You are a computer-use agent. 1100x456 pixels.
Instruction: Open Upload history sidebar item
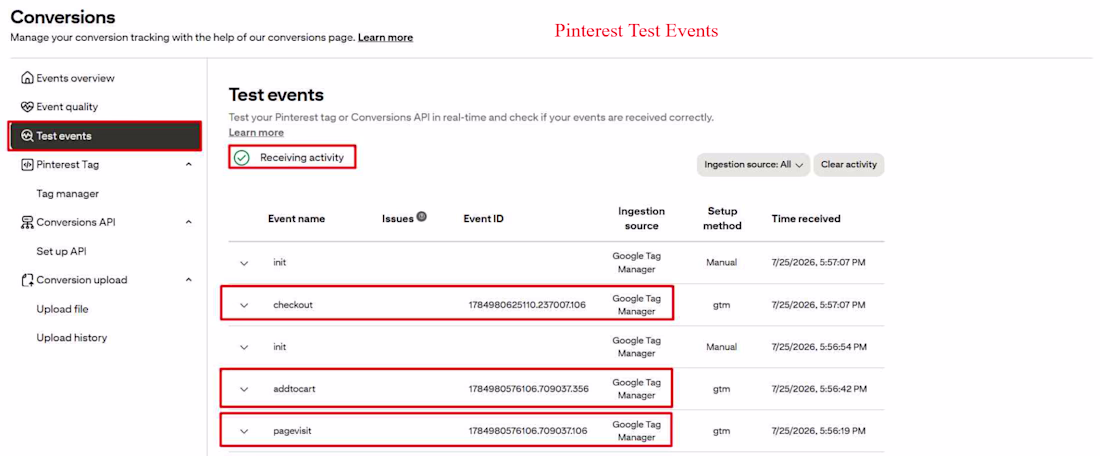tap(72, 337)
